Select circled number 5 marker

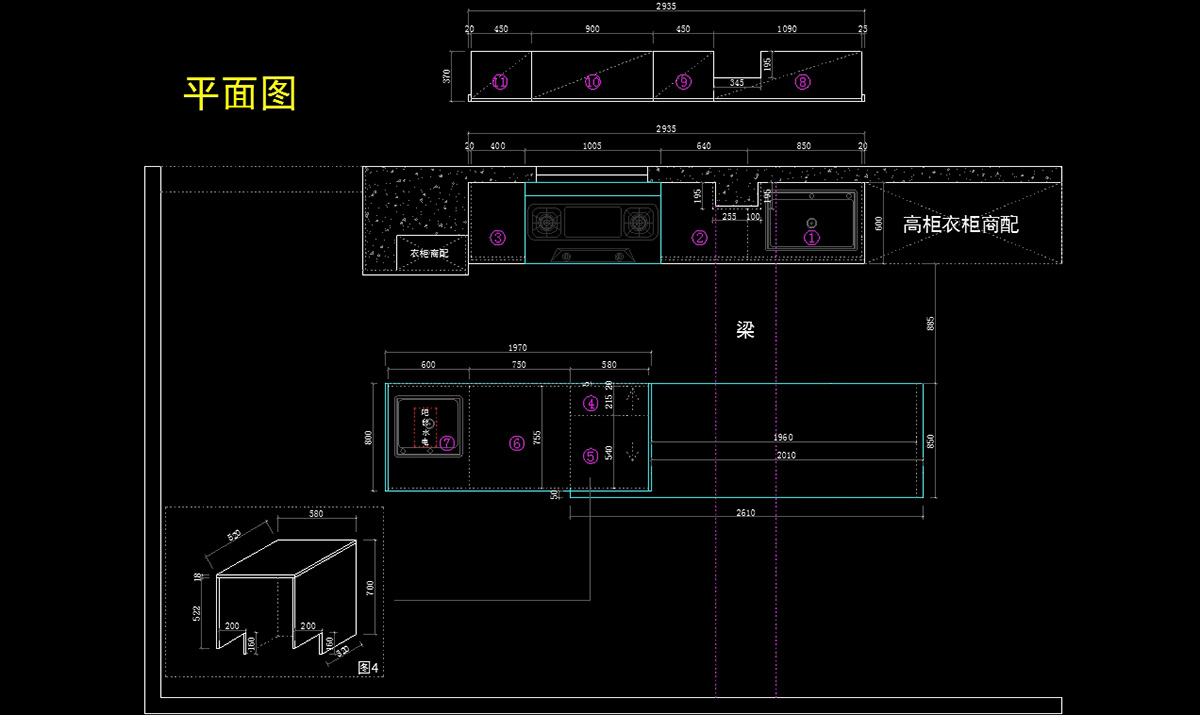coord(591,456)
